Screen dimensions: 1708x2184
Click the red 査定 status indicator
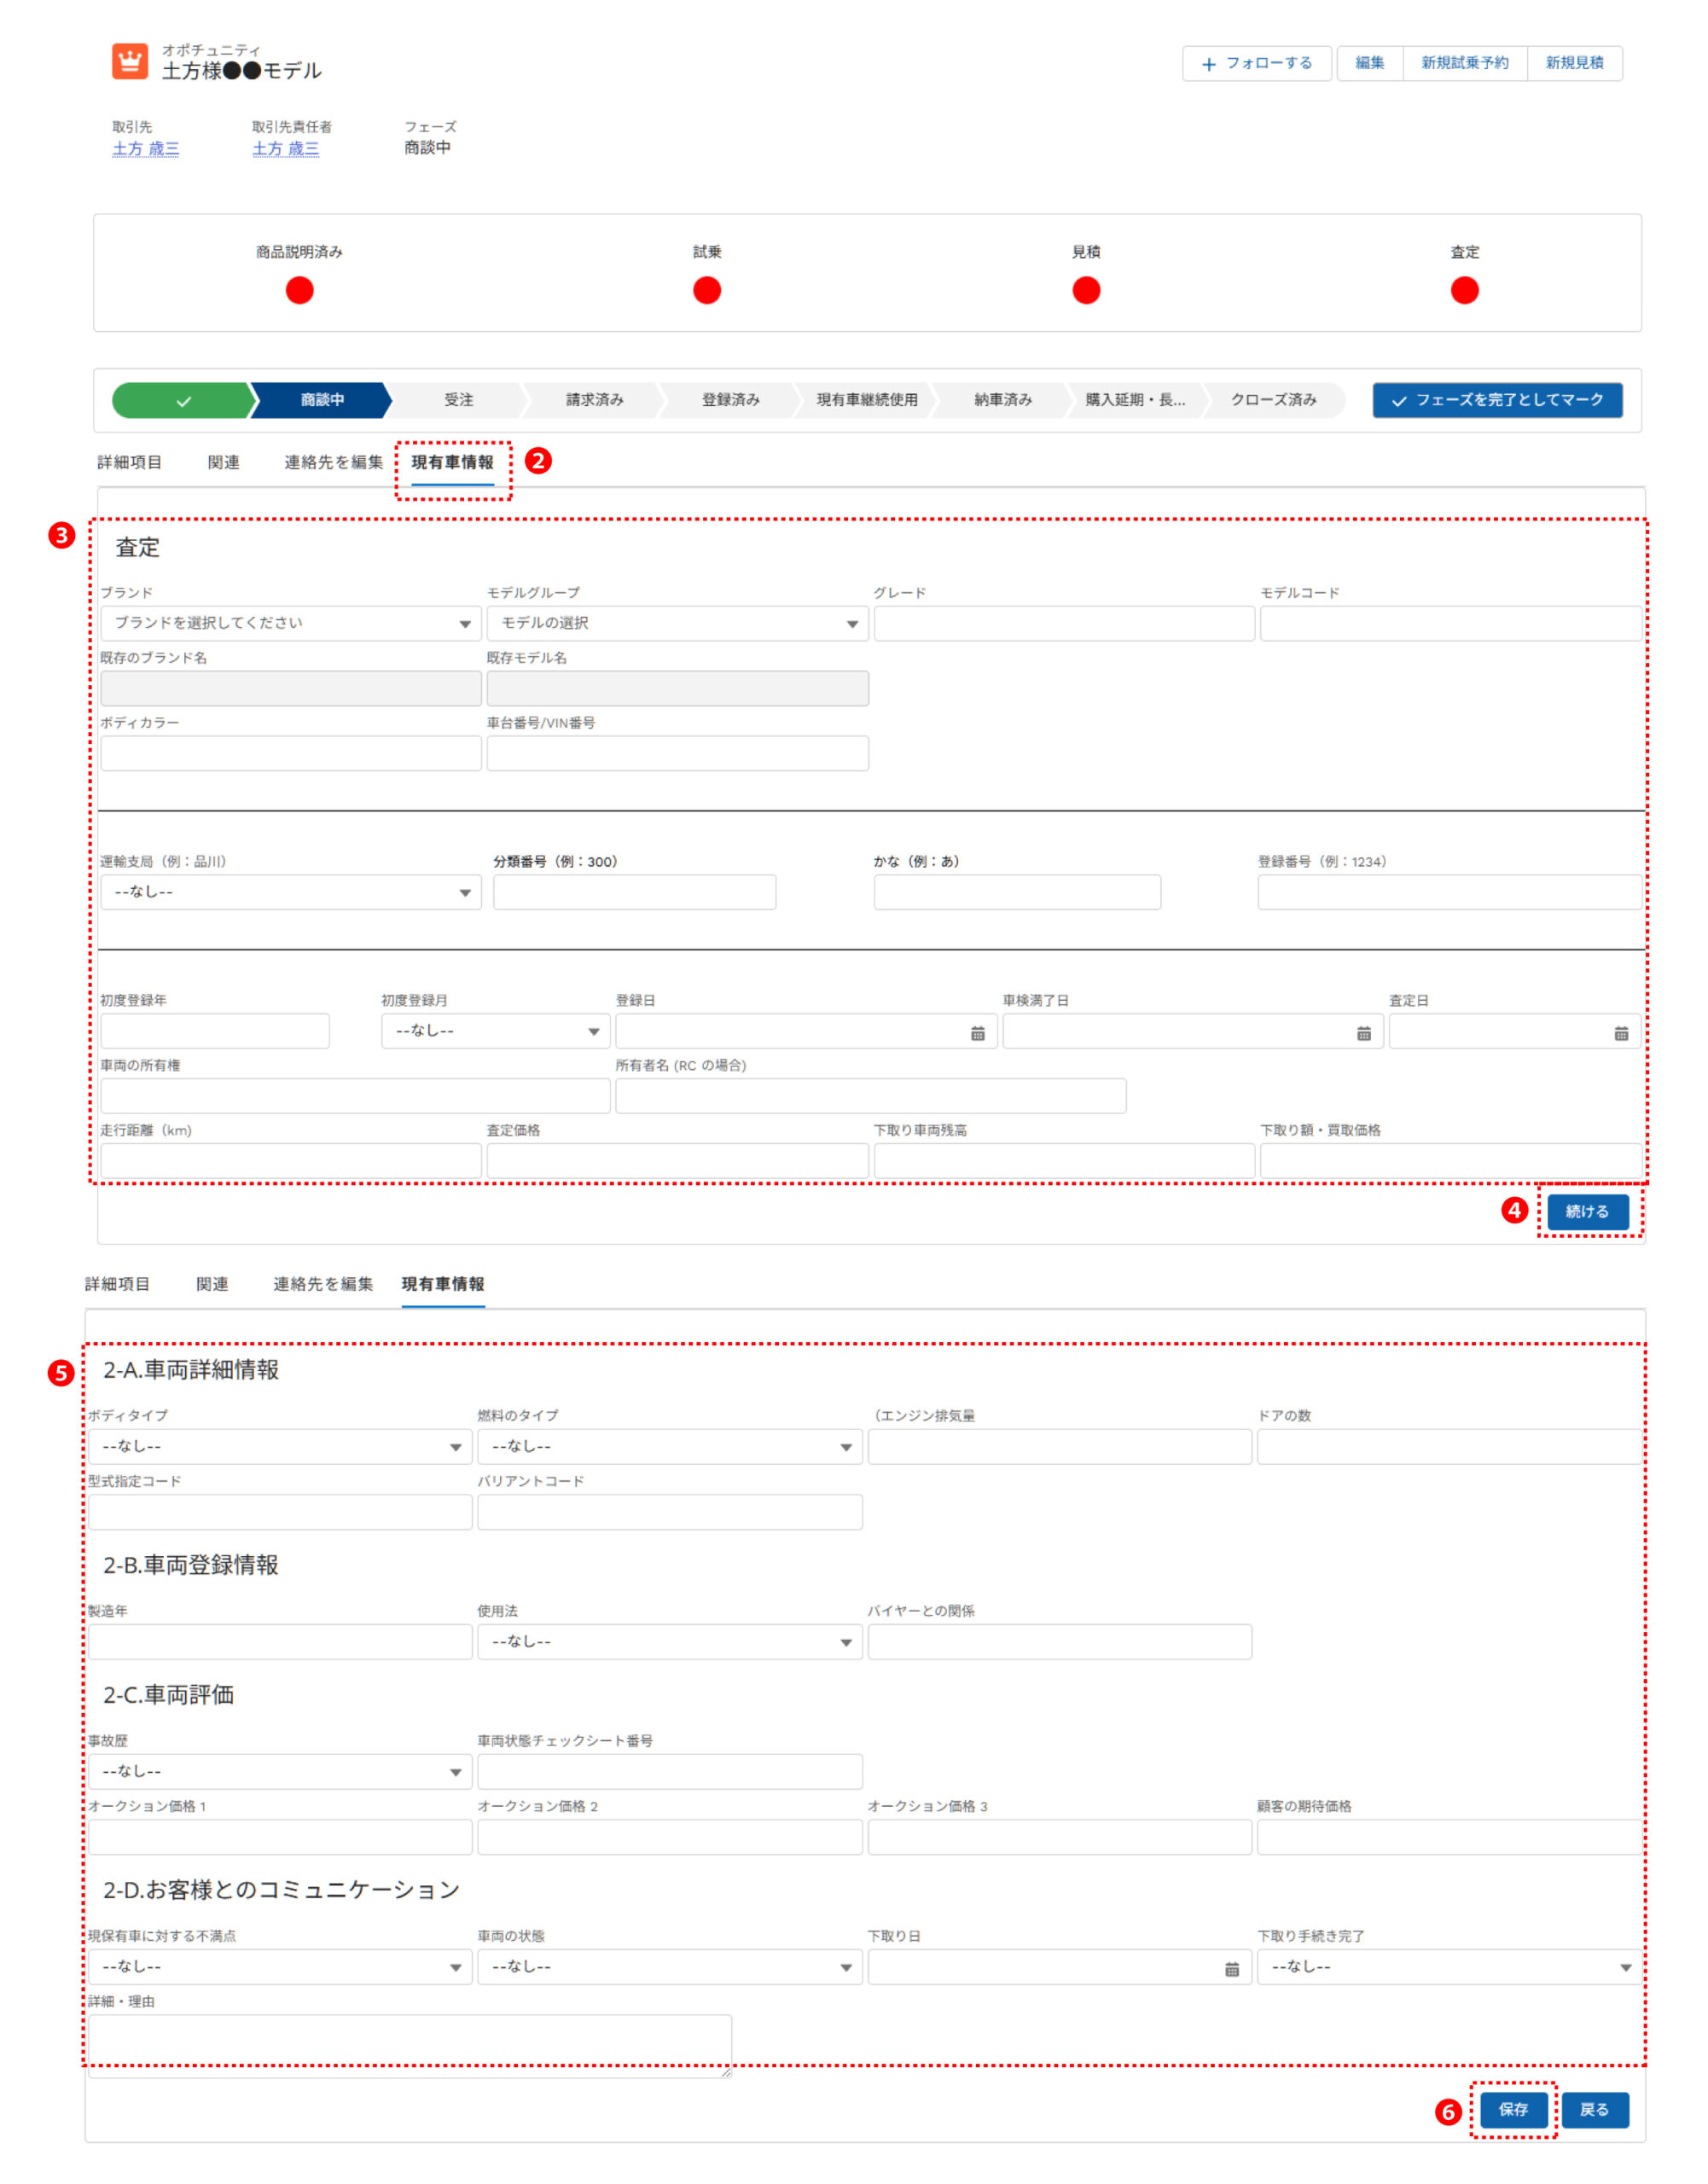pos(1464,290)
